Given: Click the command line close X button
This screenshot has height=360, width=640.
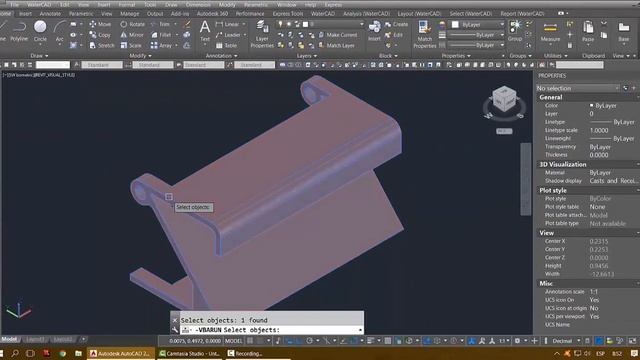Looking at the screenshot, I should pos(175,320).
